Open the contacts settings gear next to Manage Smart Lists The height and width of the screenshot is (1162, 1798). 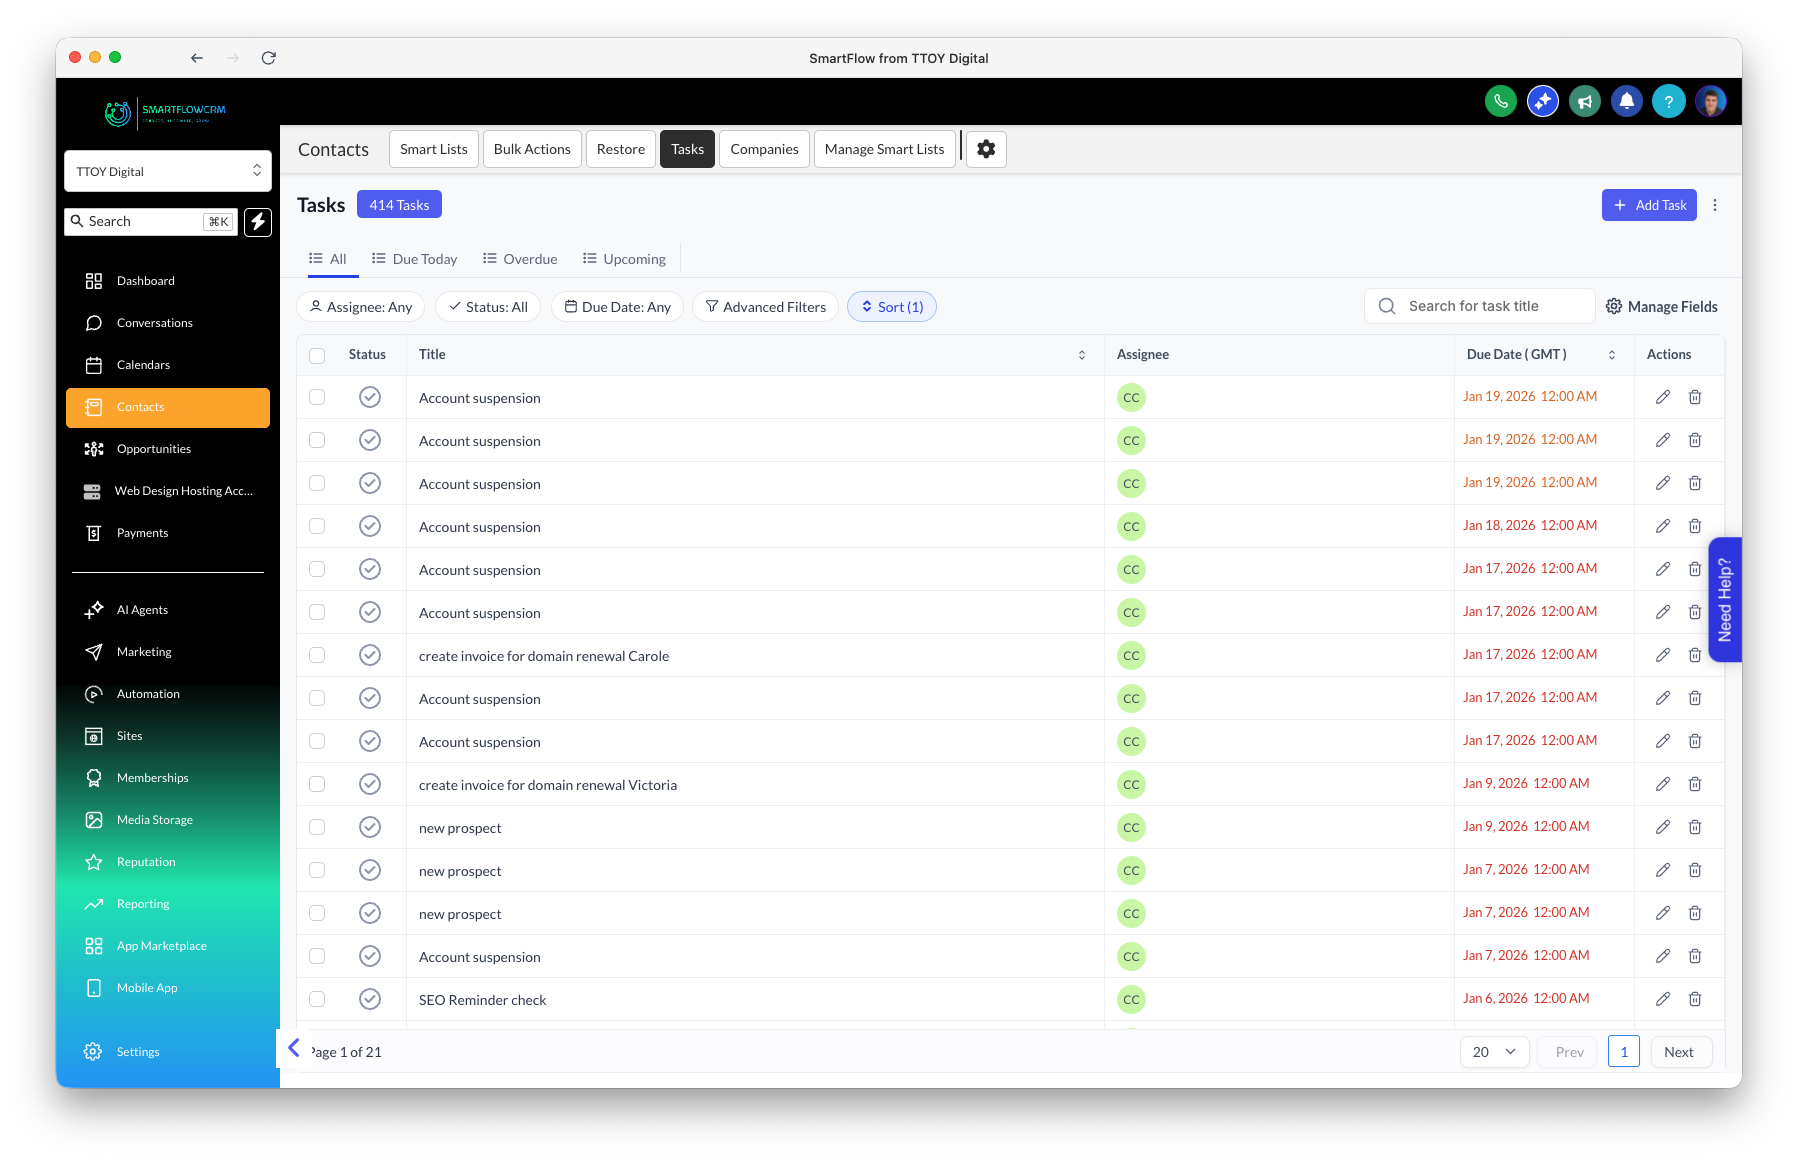click(x=986, y=148)
